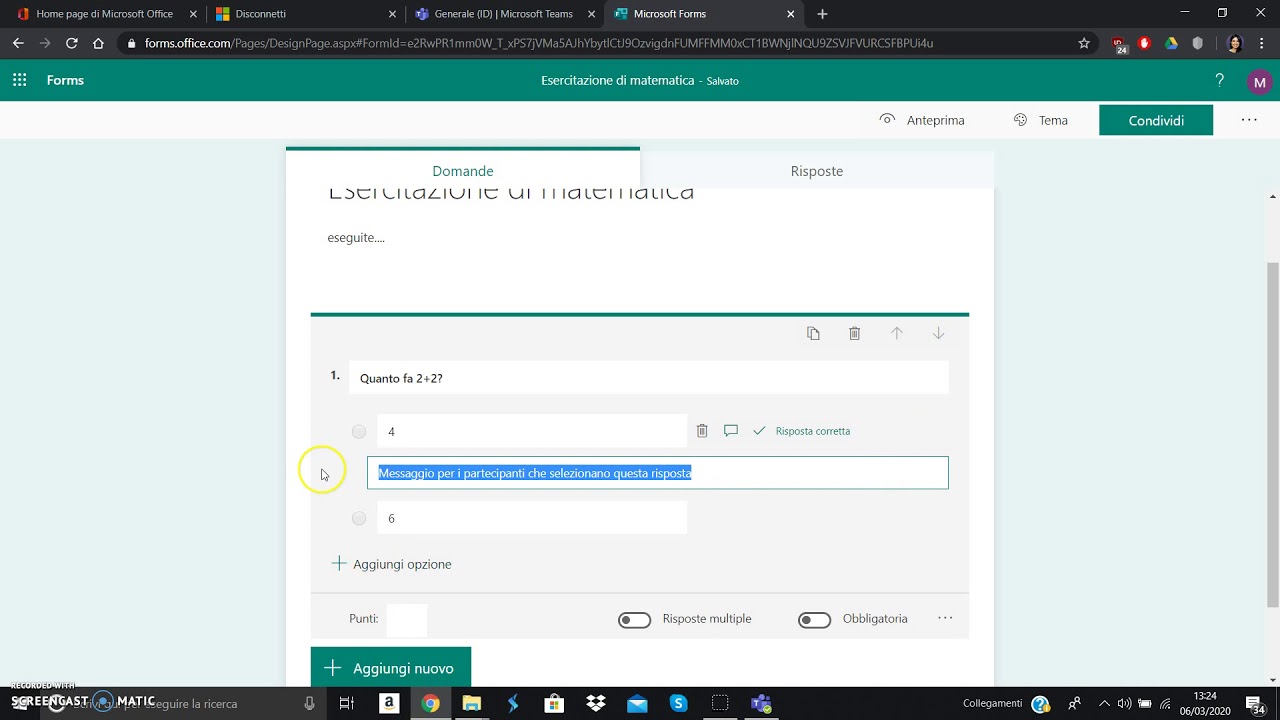Open the purple M account avatar
1280x720 pixels.
1259,83
